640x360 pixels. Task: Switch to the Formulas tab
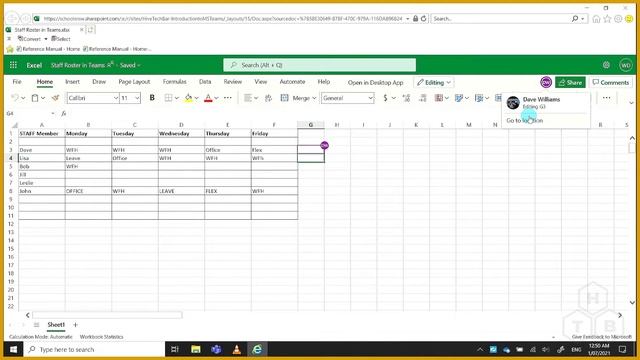(x=174, y=82)
